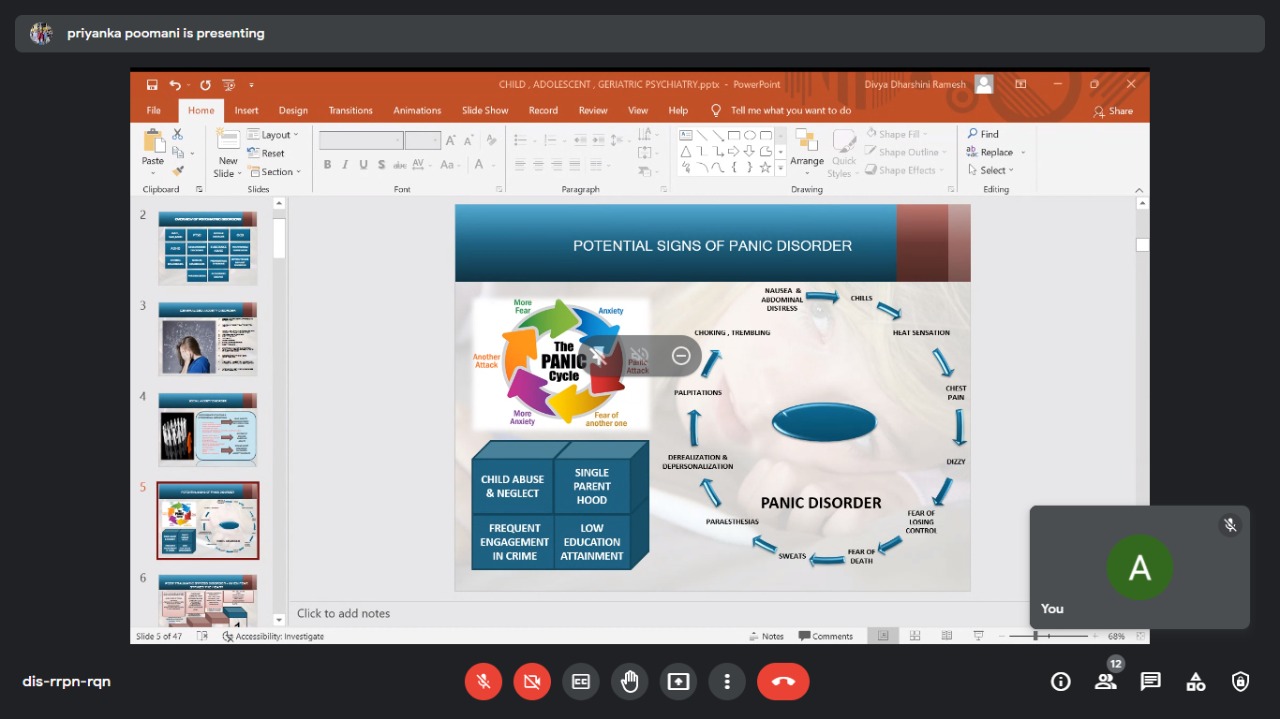
Task: Toggle Underline formatting
Action: (363, 165)
